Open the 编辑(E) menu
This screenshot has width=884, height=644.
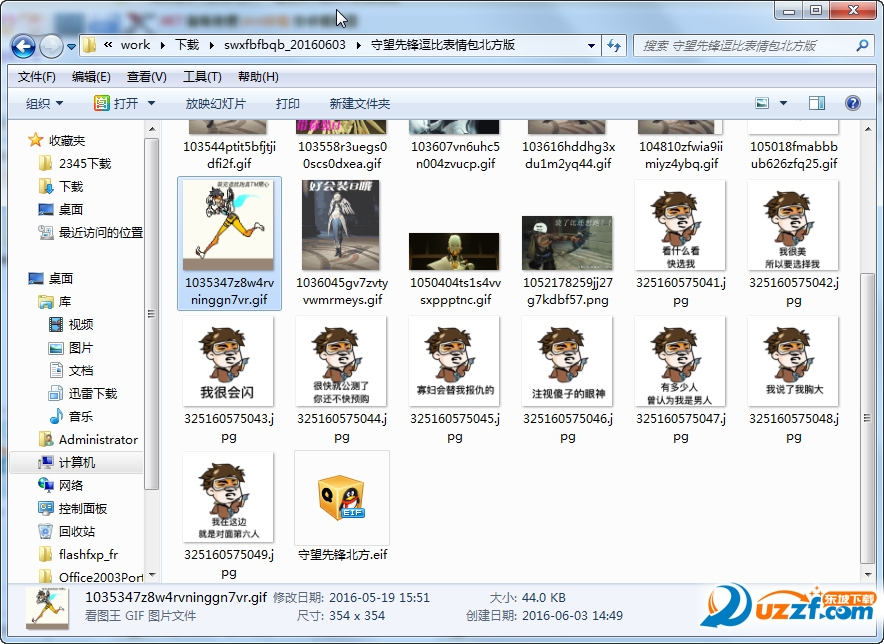click(x=91, y=77)
